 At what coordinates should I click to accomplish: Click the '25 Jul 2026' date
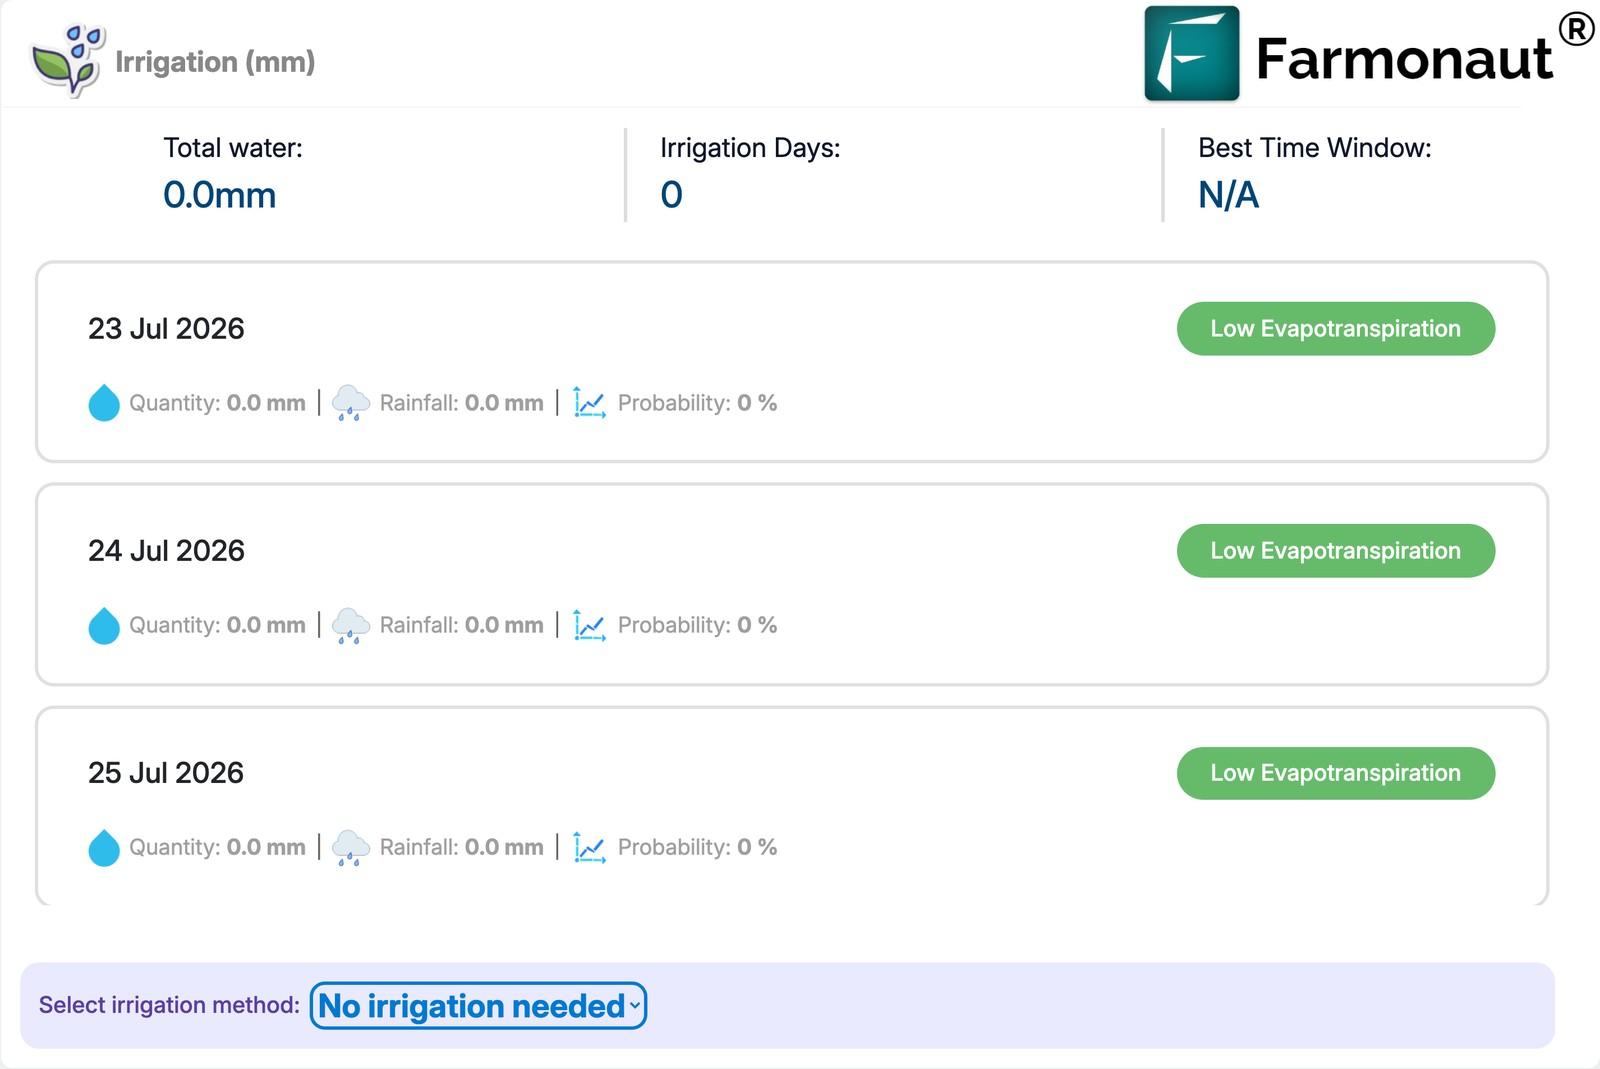pos(166,773)
